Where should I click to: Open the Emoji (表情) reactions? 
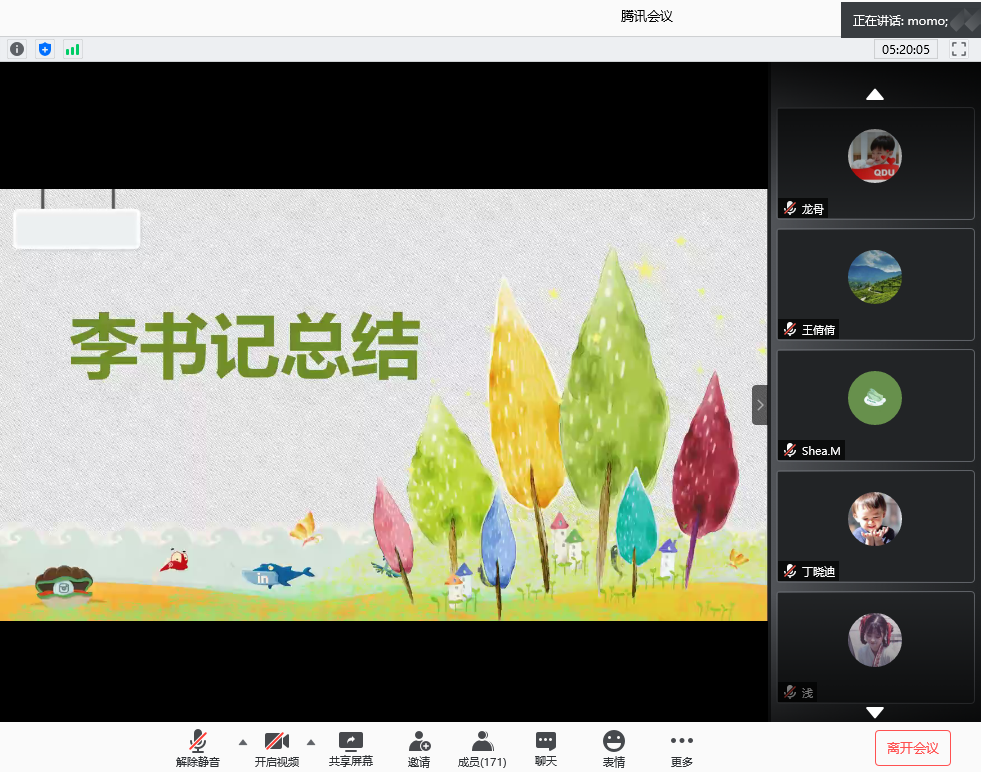pyautogui.click(x=613, y=748)
